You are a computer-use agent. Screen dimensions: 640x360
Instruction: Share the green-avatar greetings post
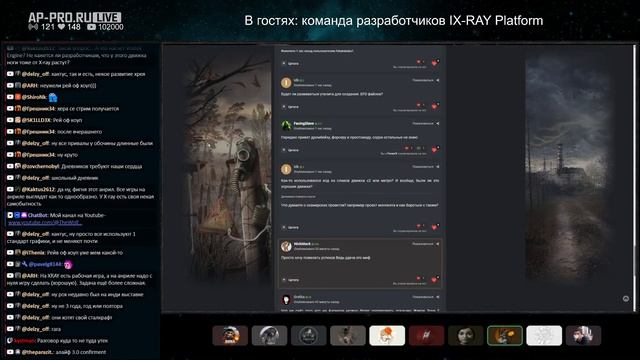pyautogui.click(x=438, y=123)
